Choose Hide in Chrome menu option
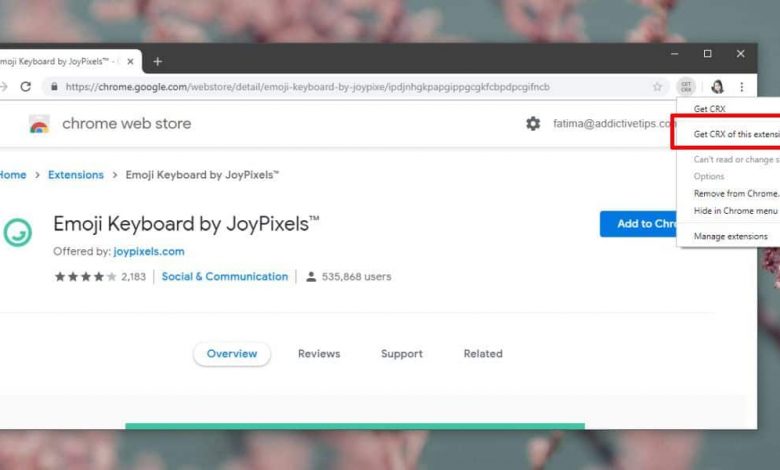Screen dimensions: 780x470 [x=735, y=211]
